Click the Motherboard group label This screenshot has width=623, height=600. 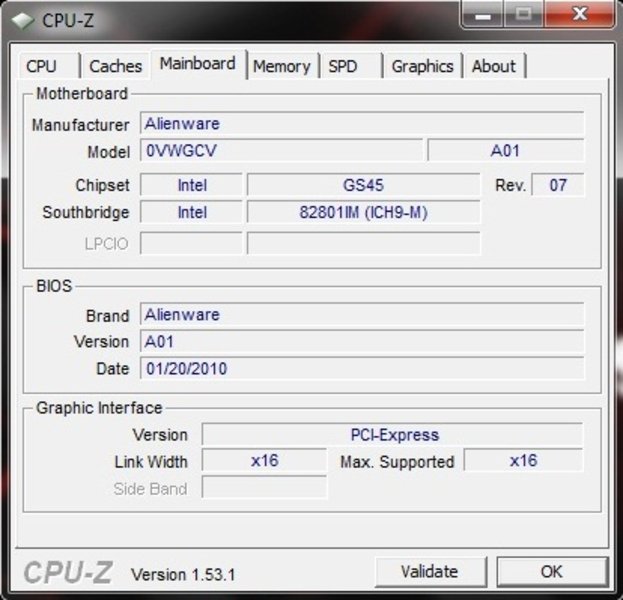tap(82, 94)
